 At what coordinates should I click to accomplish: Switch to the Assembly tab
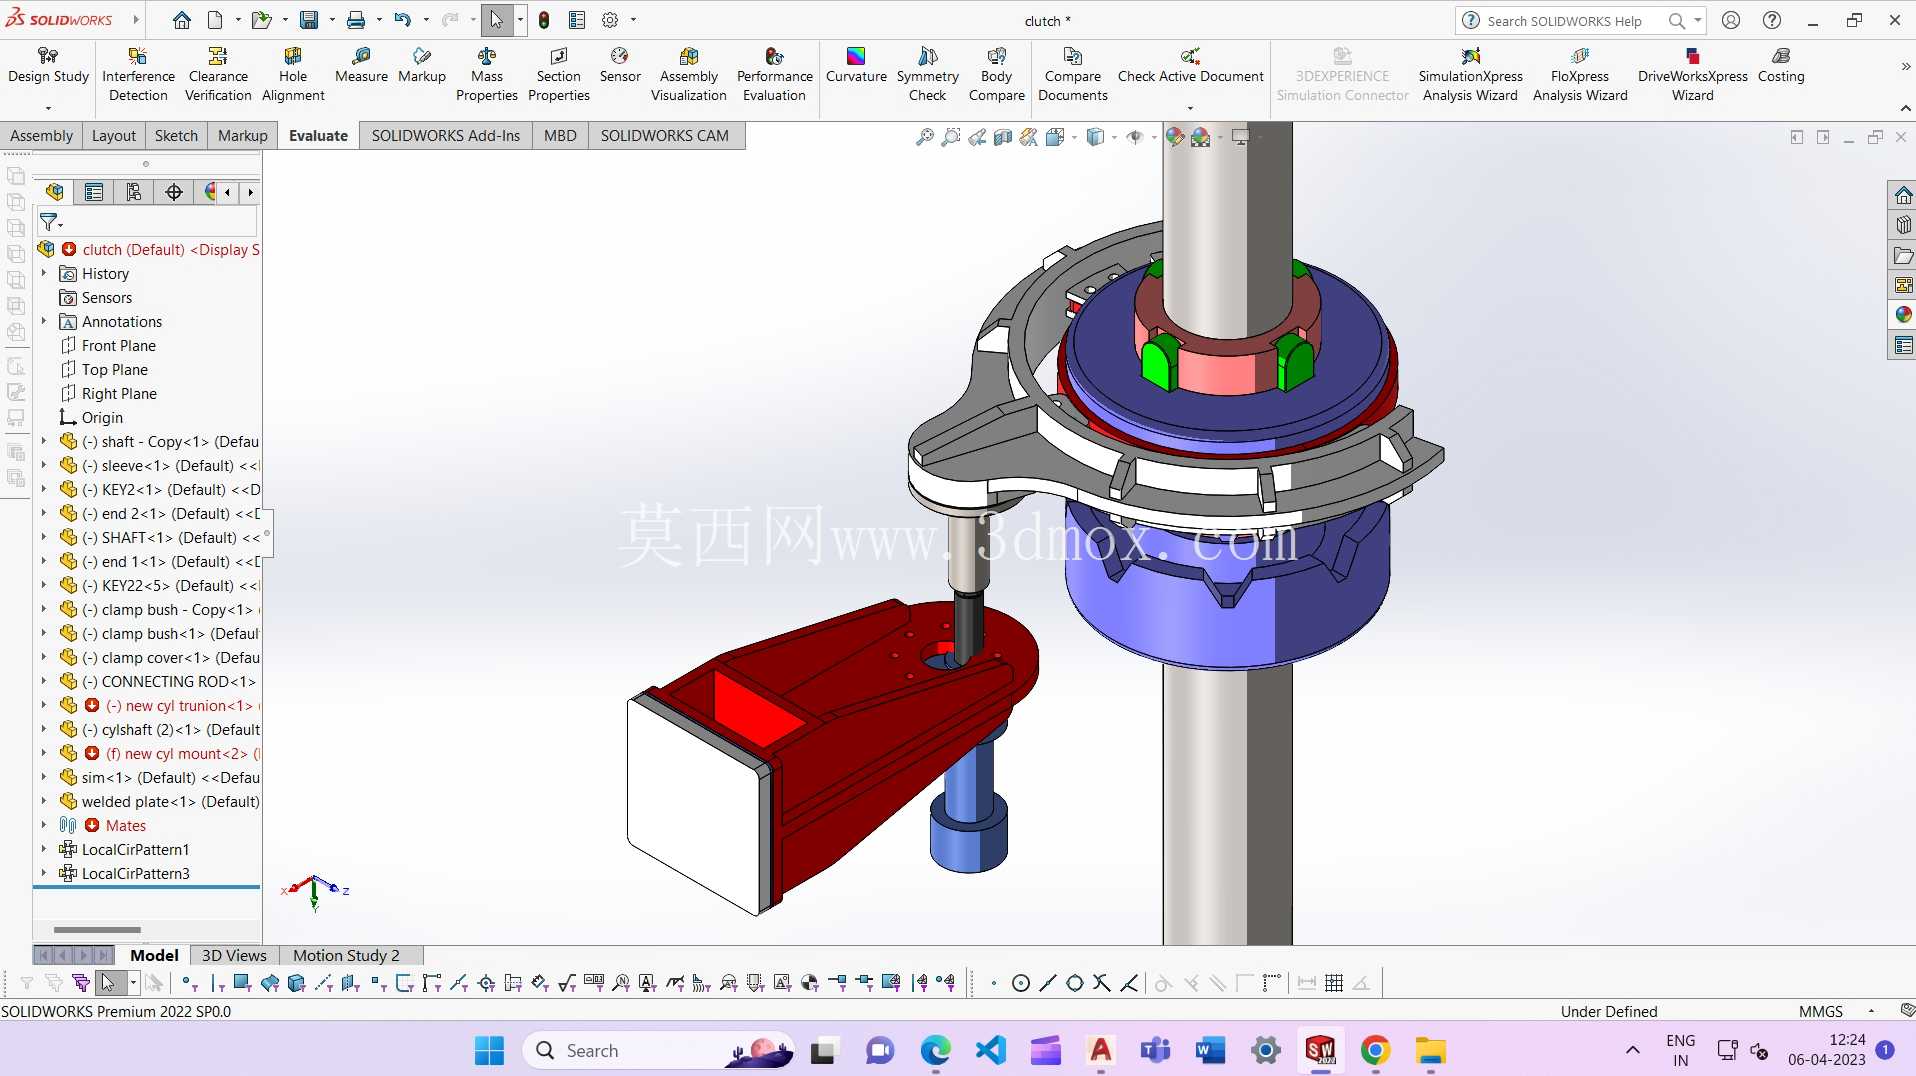[41, 136]
